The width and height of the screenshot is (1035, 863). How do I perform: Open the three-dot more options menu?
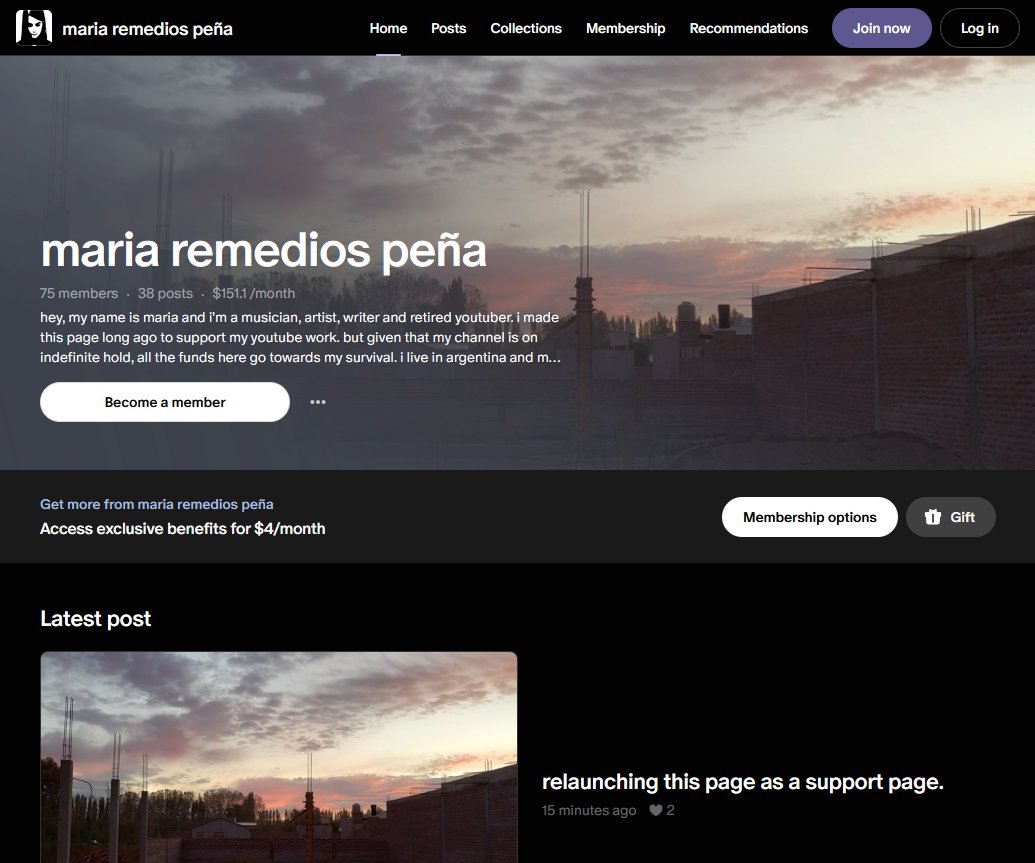(317, 402)
